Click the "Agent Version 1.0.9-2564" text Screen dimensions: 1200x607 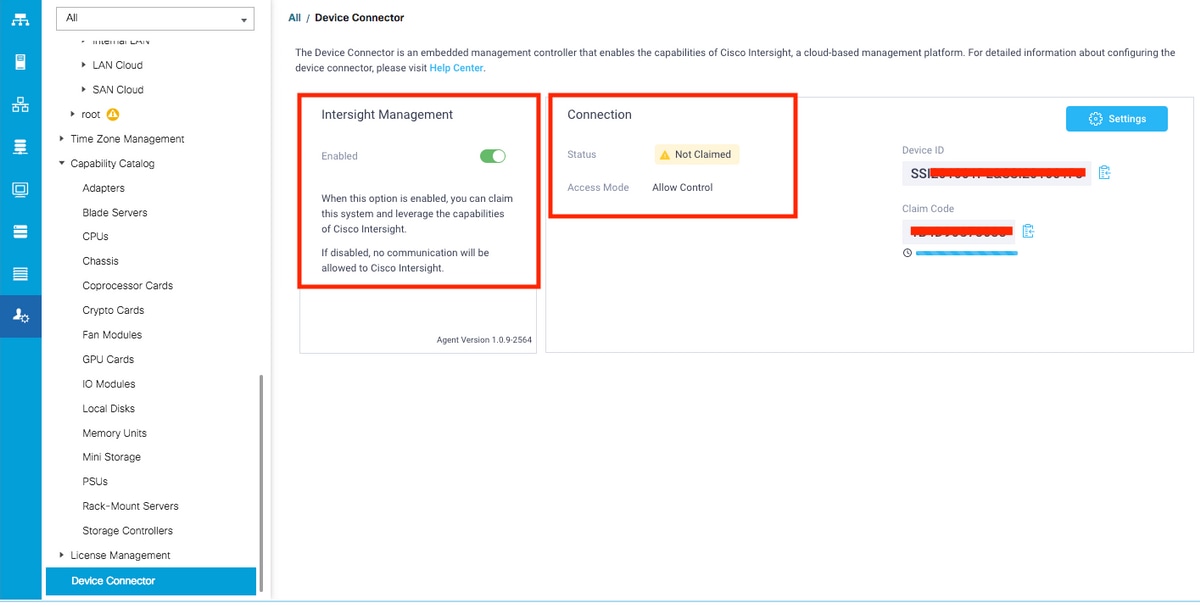(x=484, y=340)
